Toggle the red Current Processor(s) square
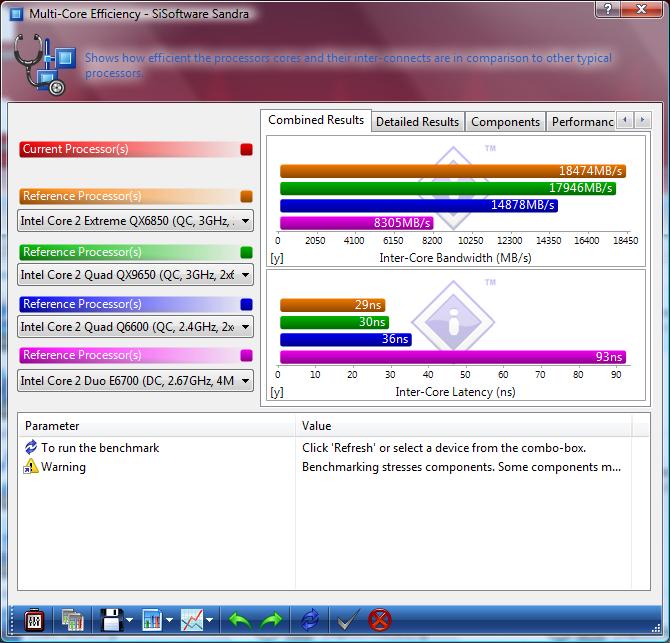The width and height of the screenshot is (670, 643). point(247,150)
